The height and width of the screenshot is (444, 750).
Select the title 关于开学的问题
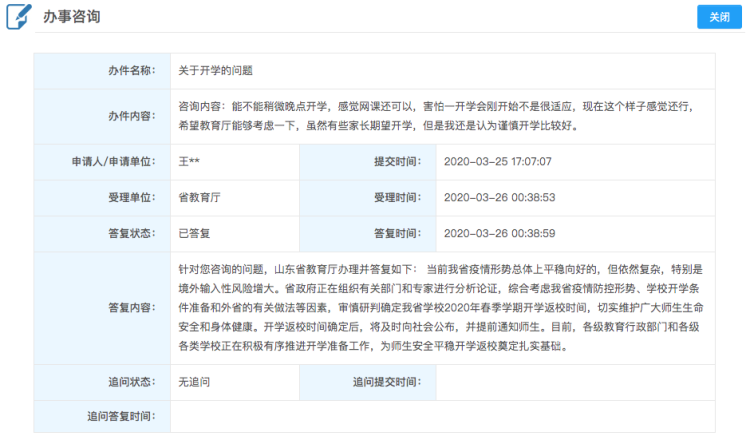pos(215,71)
